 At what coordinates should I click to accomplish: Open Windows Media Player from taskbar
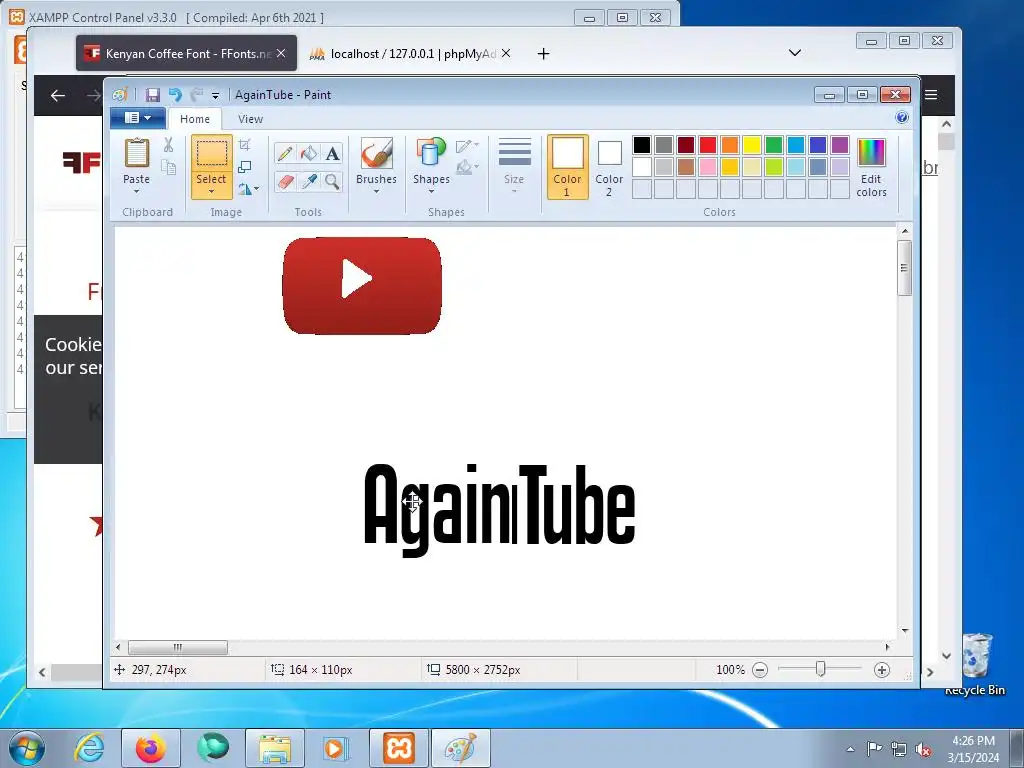click(x=336, y=748)
